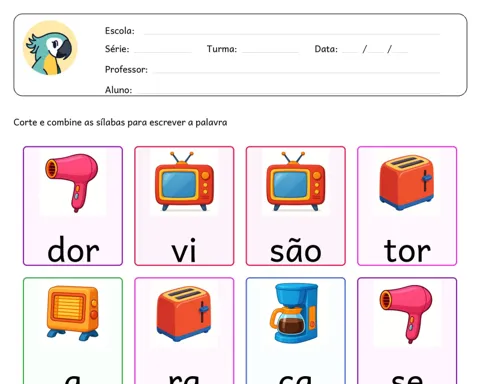Select the 'são' syllable text
Screen dimensions: 480x384
295,251
